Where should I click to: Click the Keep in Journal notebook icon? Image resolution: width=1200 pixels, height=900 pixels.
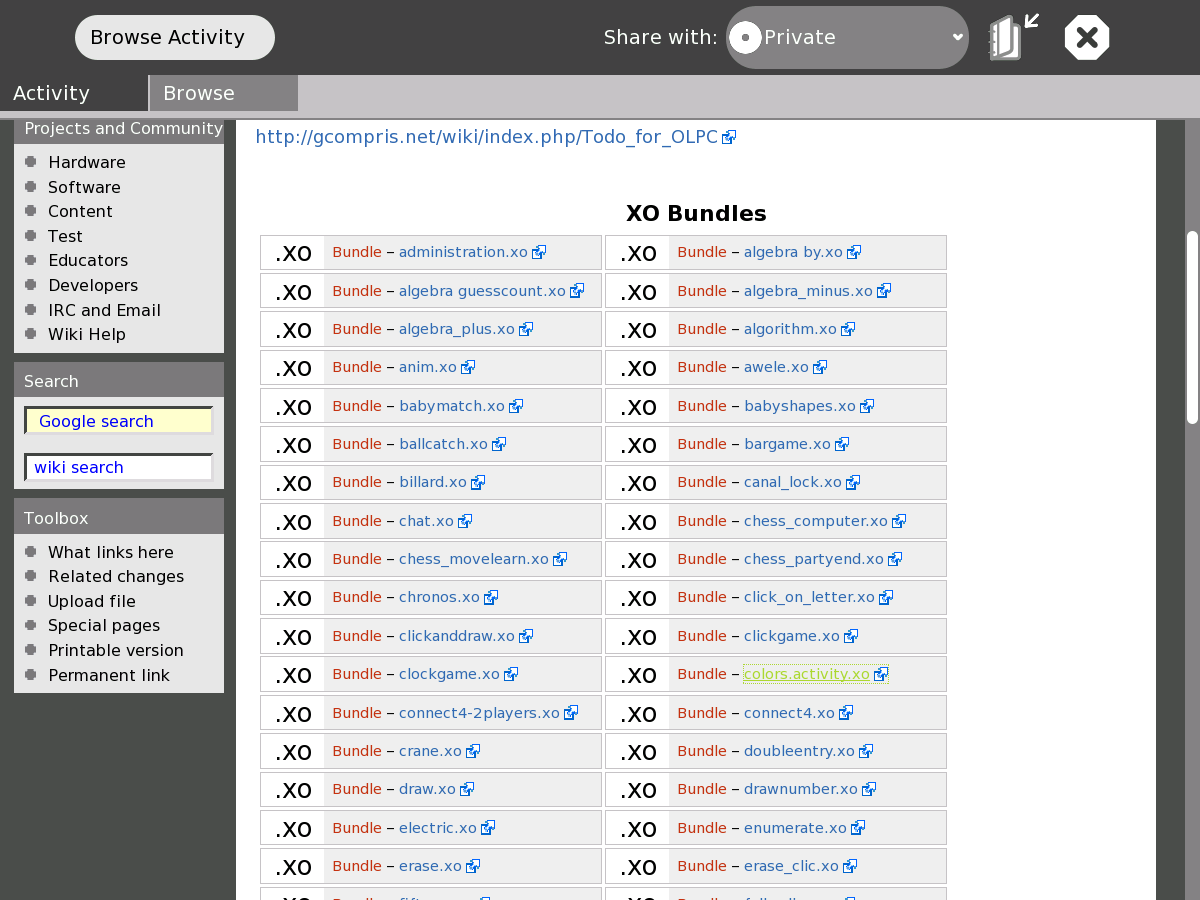coord(1012,38)
